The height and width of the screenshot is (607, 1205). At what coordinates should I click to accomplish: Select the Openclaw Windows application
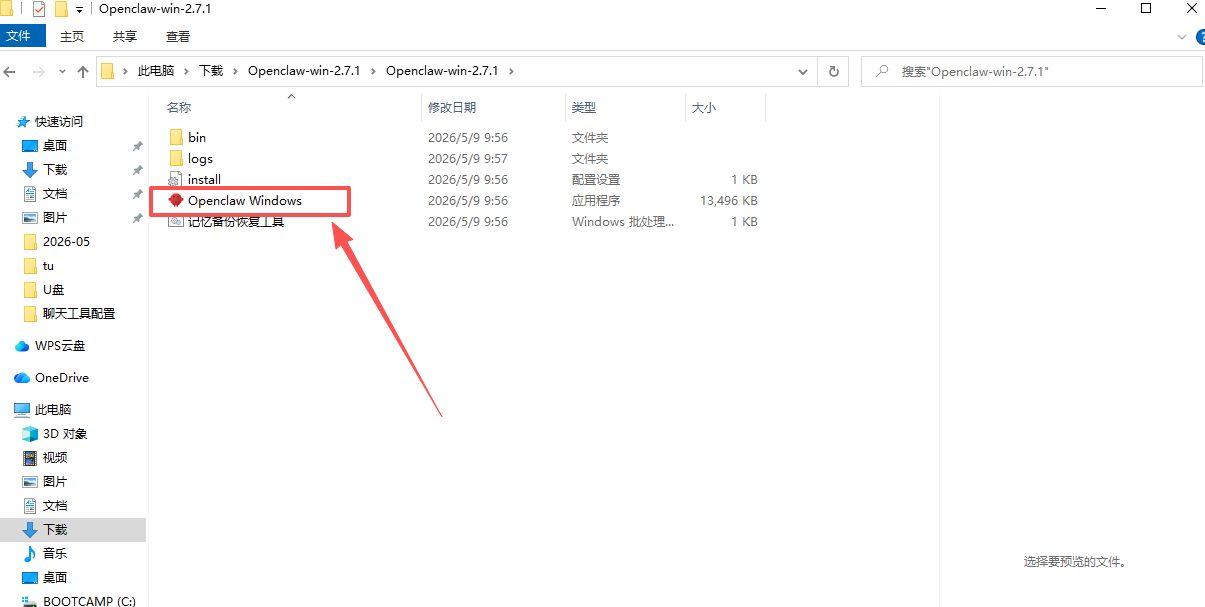pyautogui.click(x=245, y=200)
